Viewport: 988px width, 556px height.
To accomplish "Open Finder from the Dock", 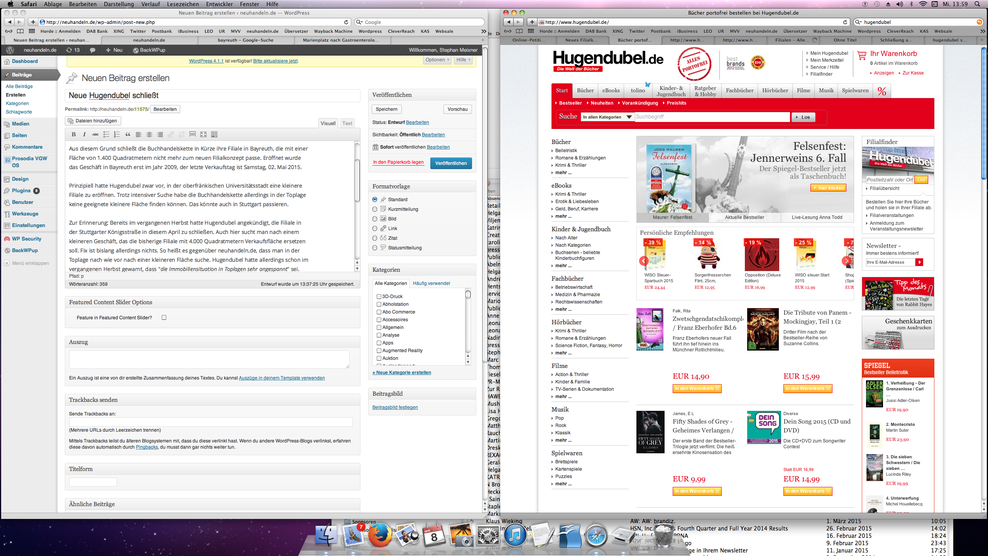I will click(326, 536).
